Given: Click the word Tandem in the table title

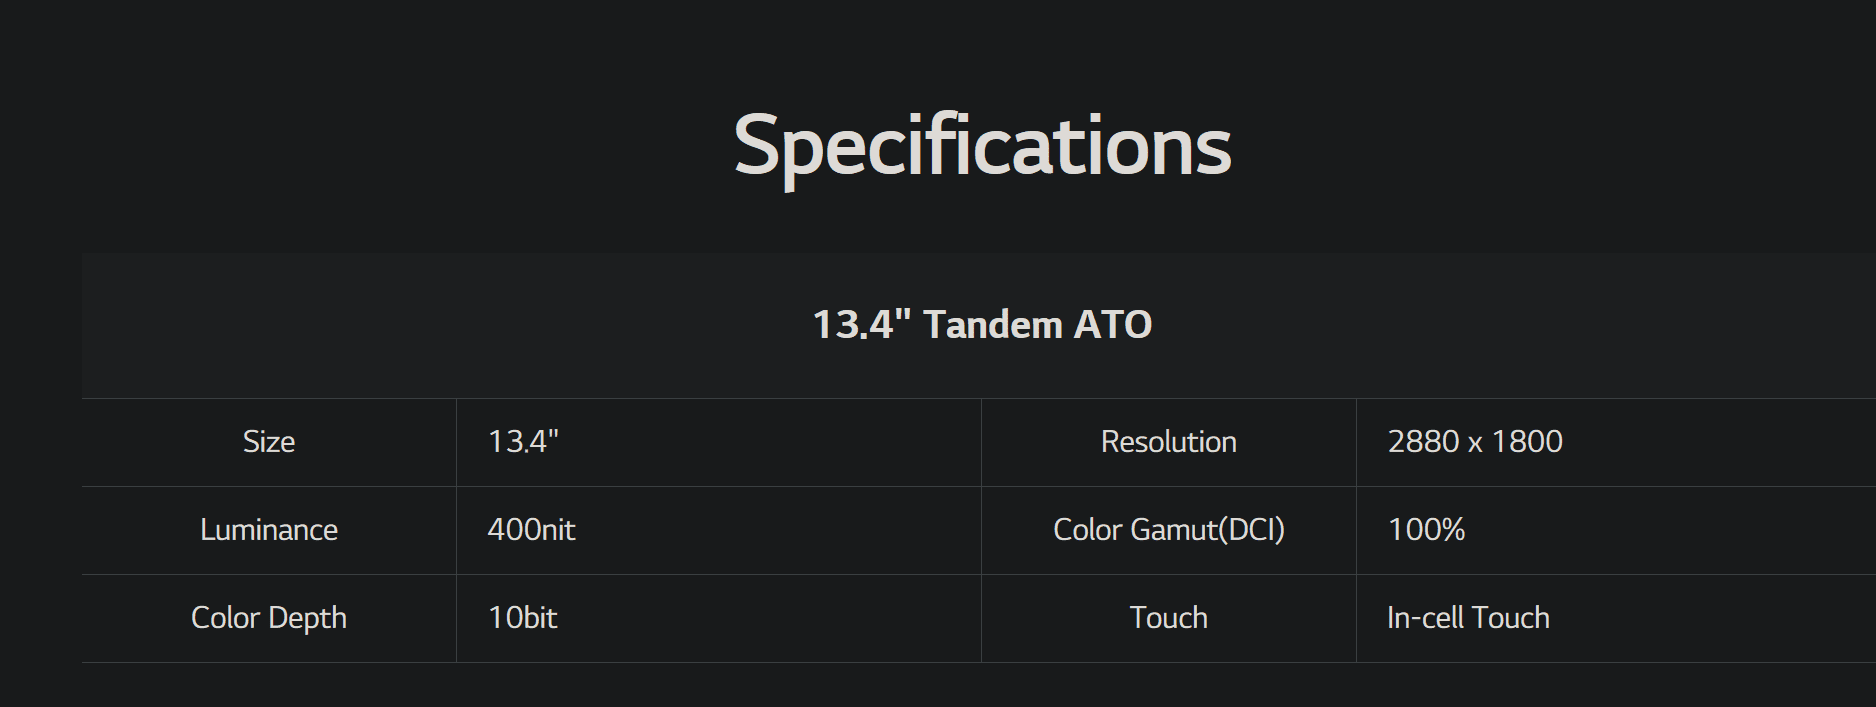Looking at the screenshot, I should (992, 325).
